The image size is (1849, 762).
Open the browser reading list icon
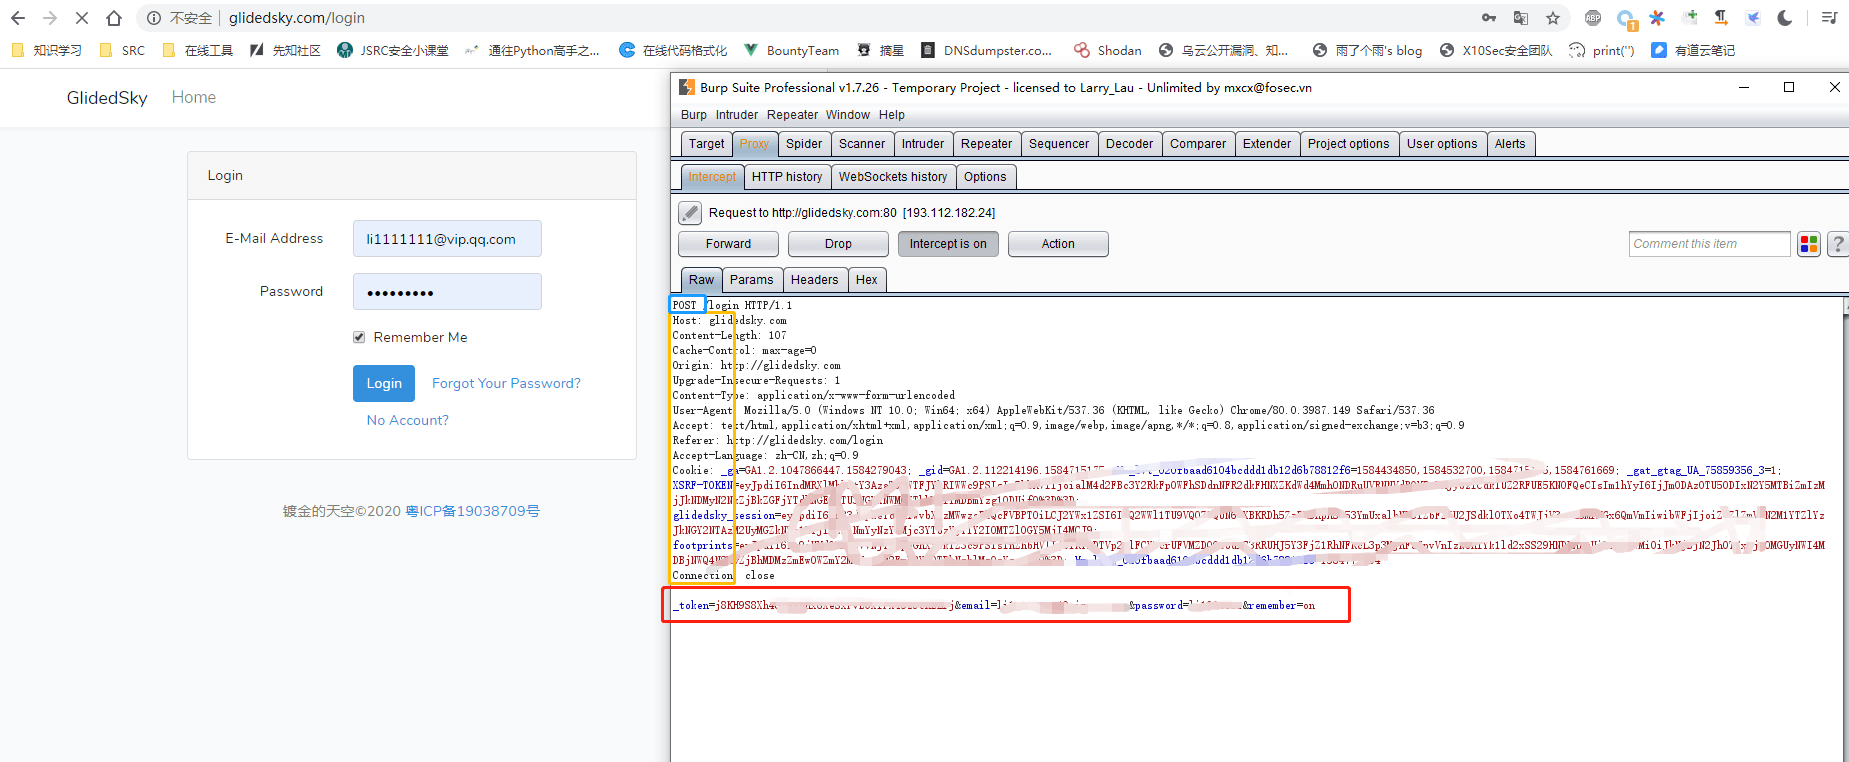(x=1829, y=18)
